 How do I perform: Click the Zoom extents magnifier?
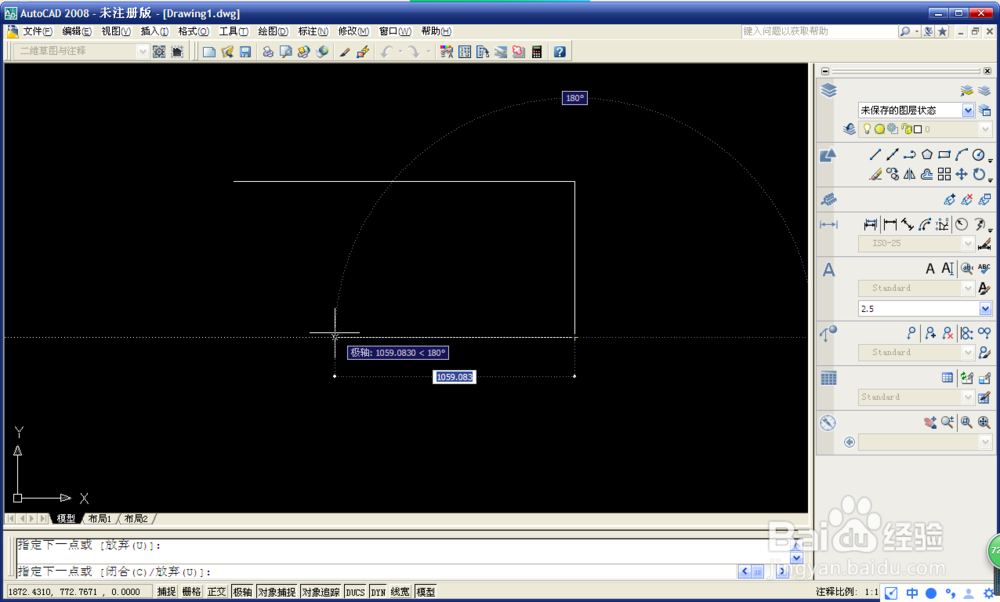(984, 422)
